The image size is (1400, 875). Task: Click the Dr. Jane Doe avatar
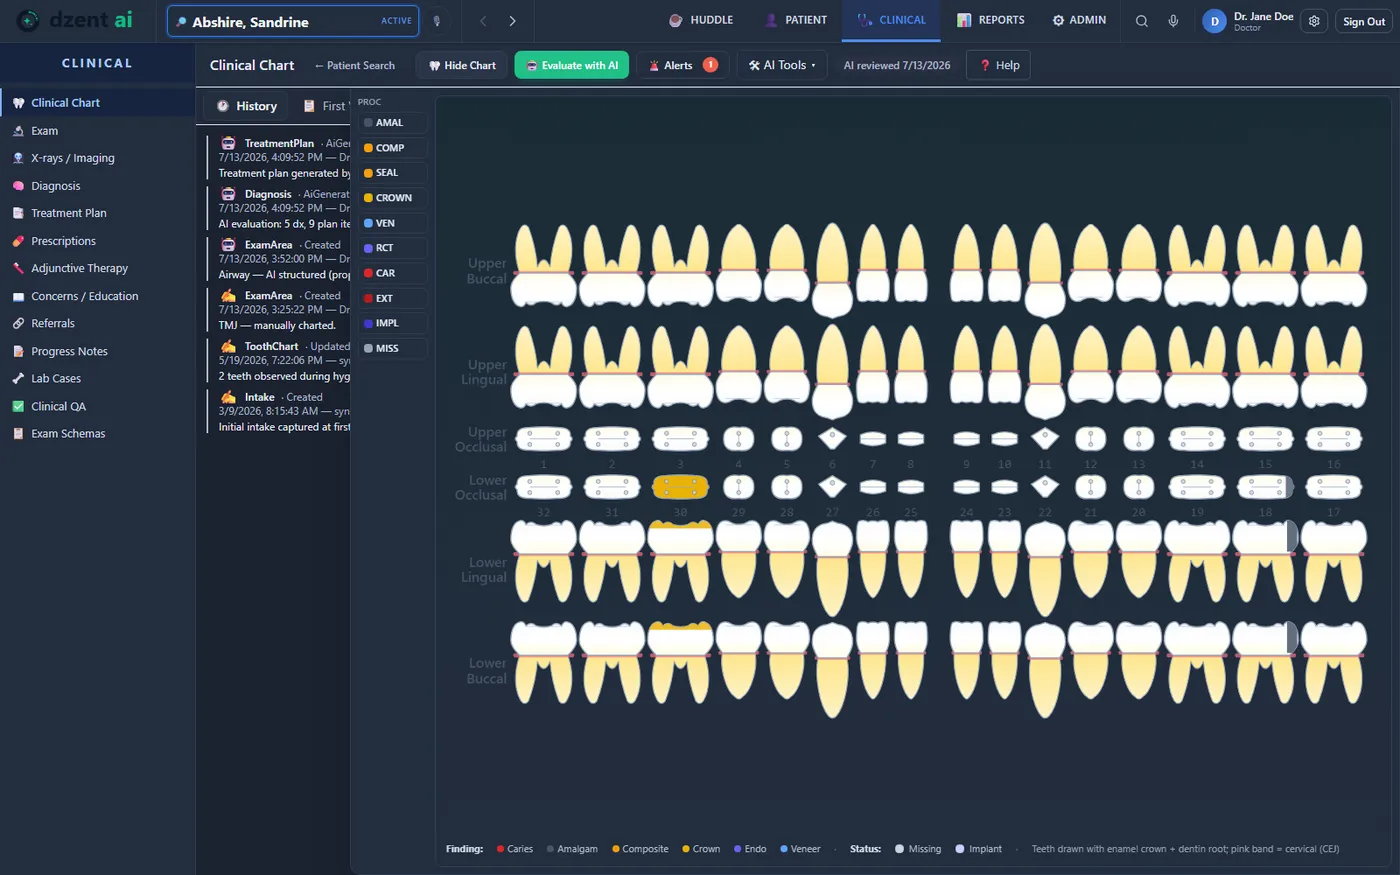tap(1214, 21)
